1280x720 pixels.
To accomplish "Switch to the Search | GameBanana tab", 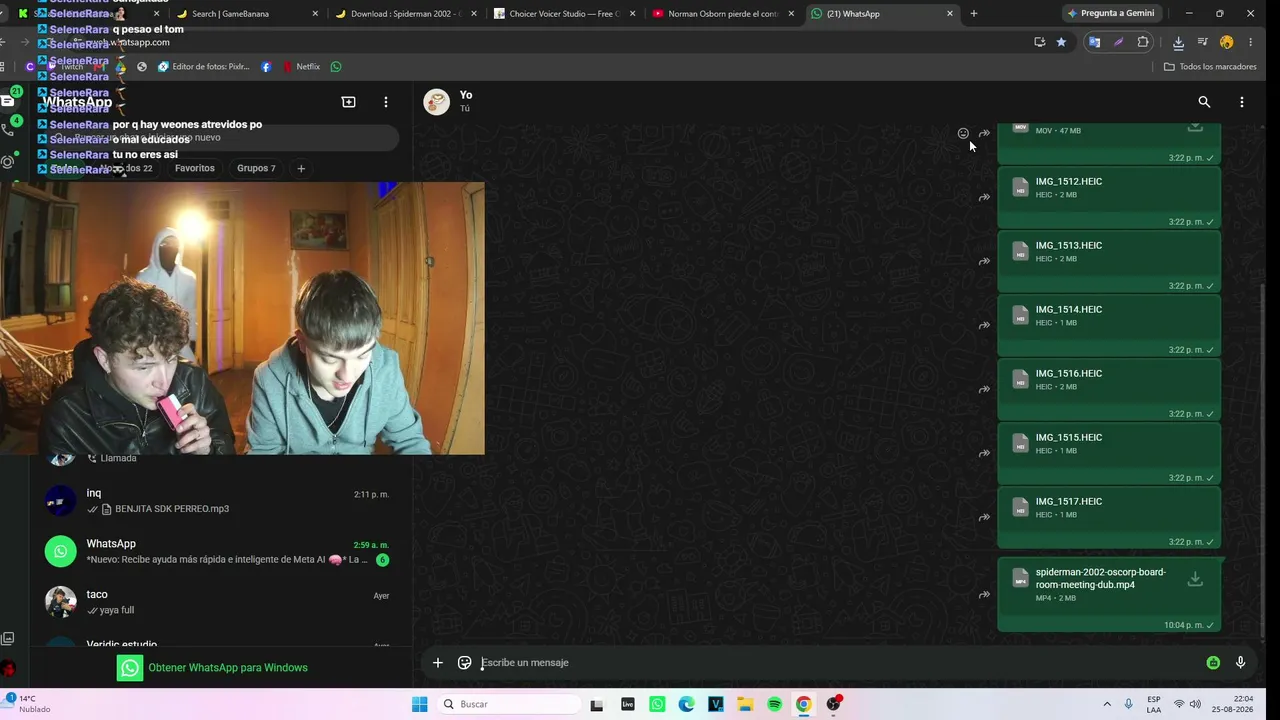I will click(x=247, y=14).
